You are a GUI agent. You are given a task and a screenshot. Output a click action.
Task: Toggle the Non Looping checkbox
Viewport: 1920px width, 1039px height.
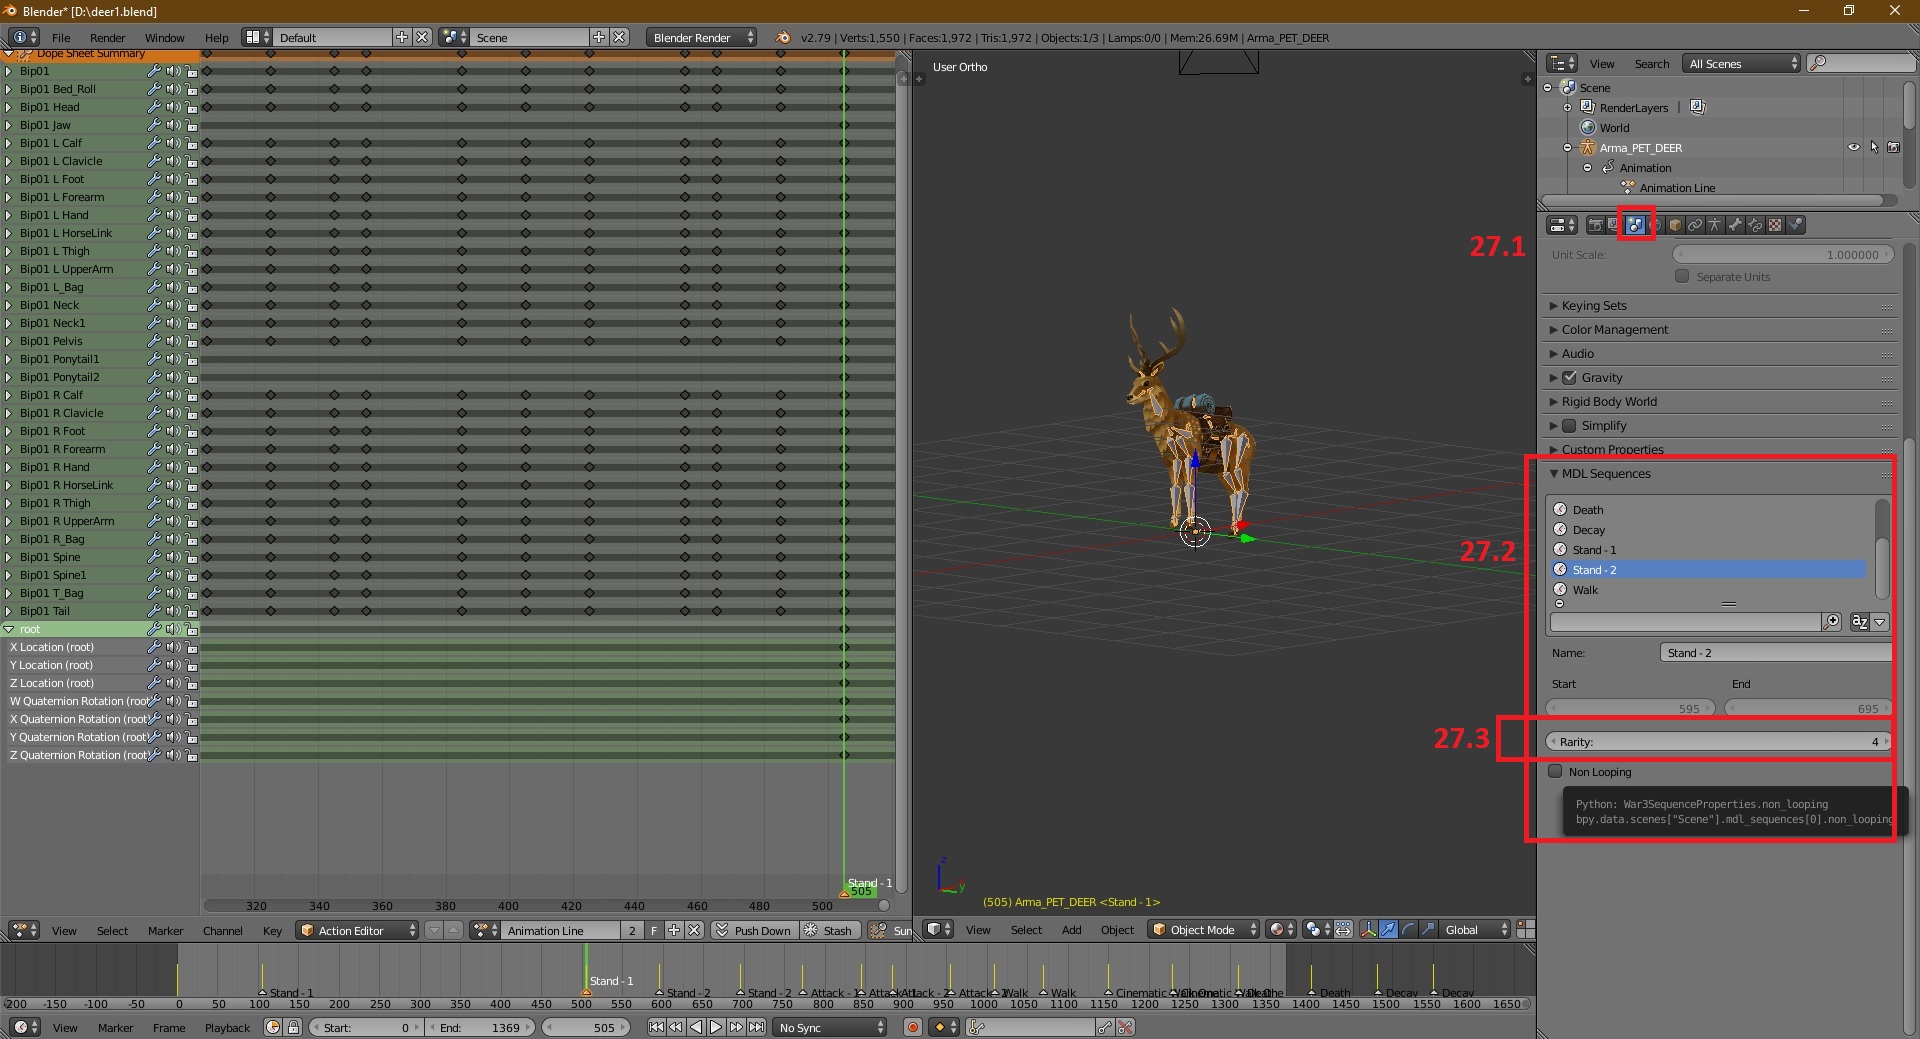1555,771
